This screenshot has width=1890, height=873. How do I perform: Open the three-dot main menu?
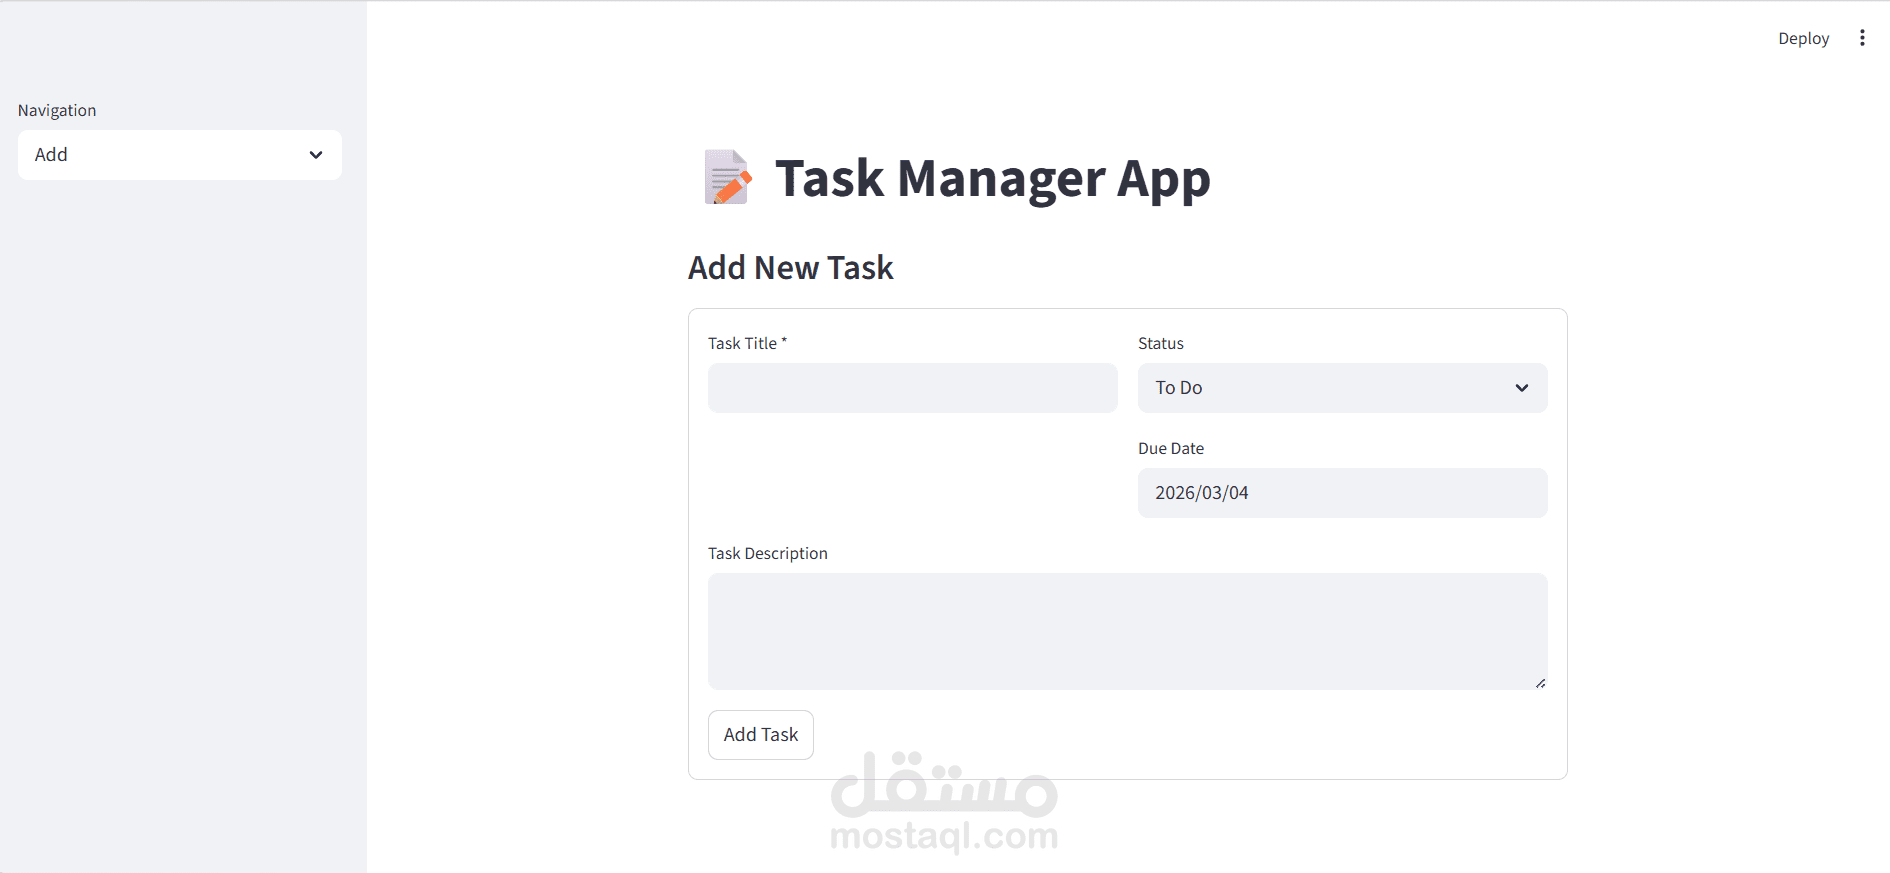pyautogui.click(x=1862, y=38)
